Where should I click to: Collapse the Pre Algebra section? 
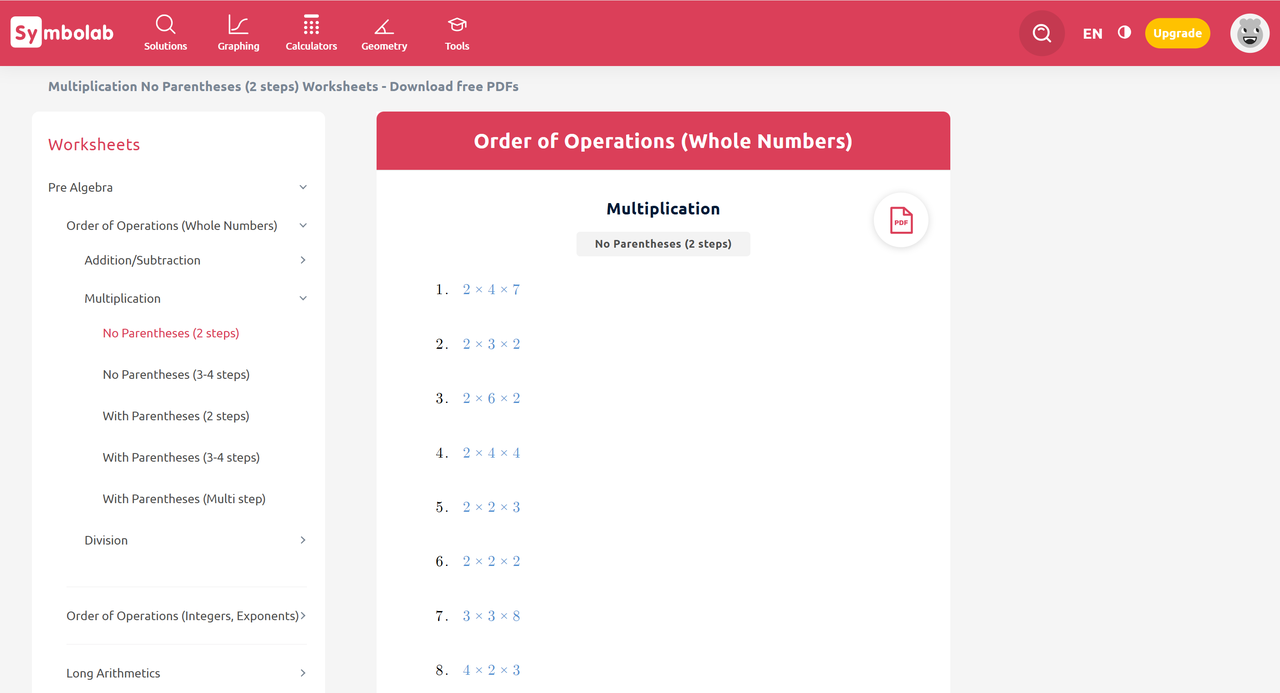pos(303,187)
